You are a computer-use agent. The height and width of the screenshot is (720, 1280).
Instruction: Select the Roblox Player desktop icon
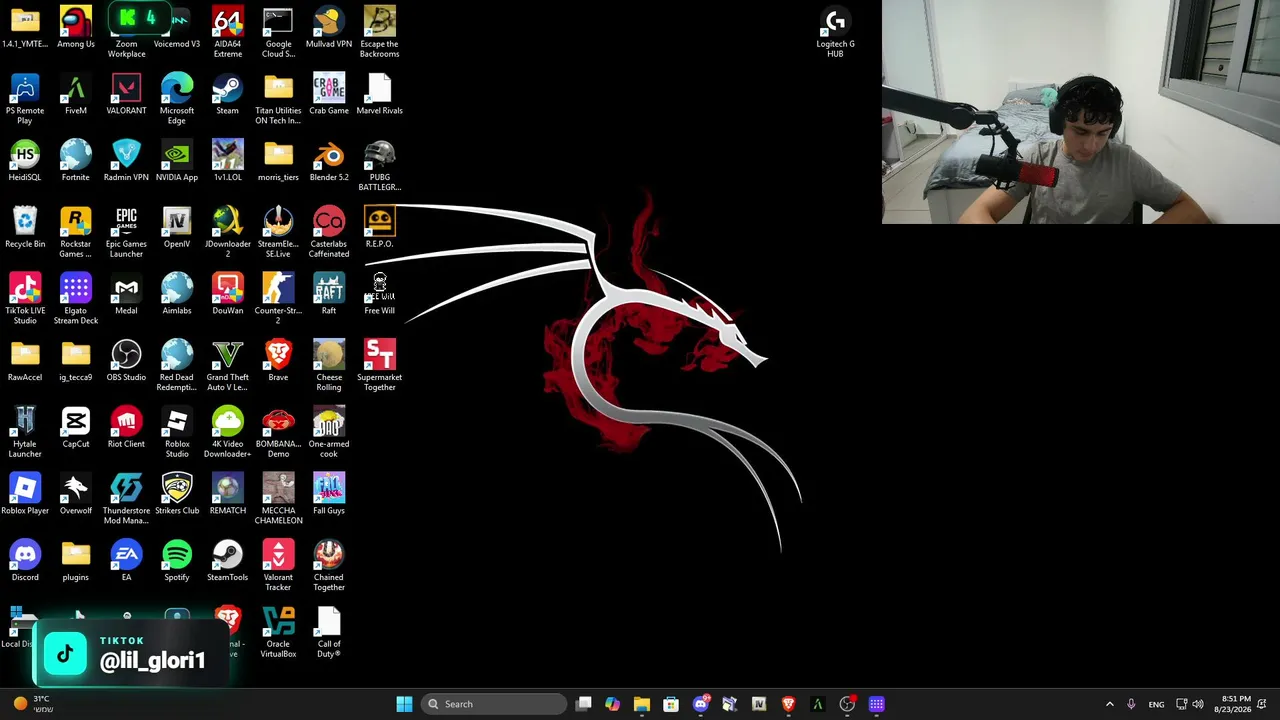pyautogui.click(x=25, y=495)
